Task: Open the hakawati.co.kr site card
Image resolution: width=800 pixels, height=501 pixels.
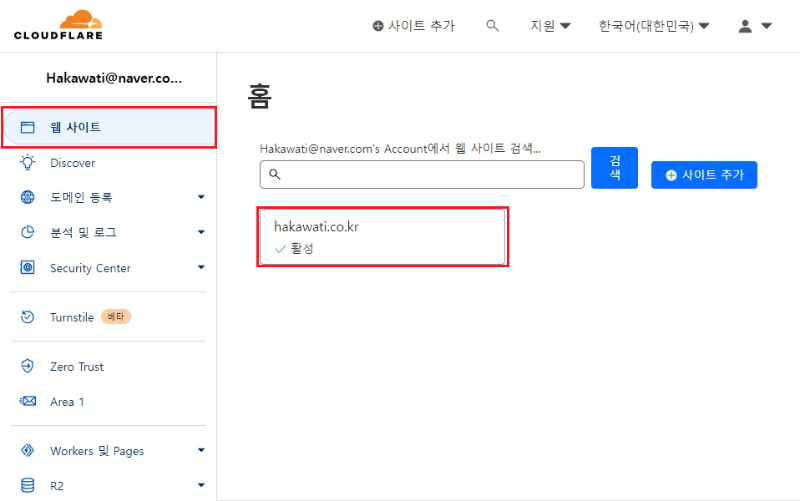Action: tap(383, 237)
